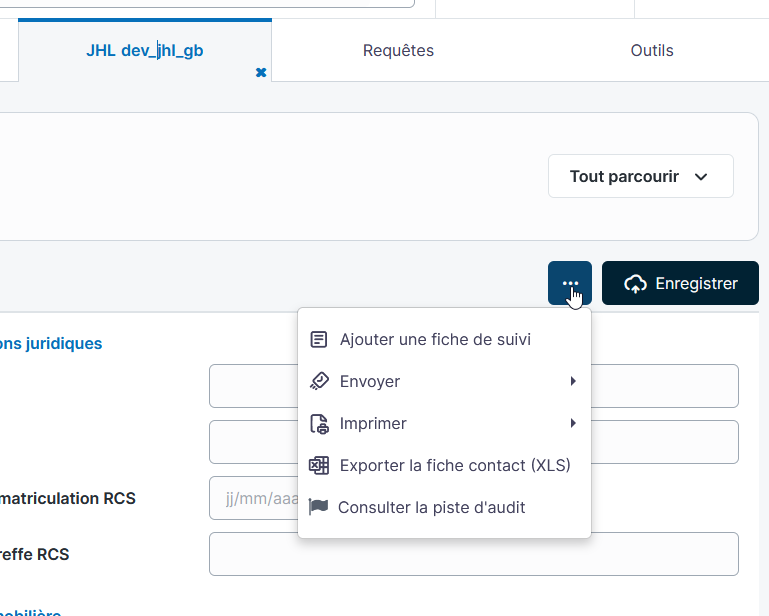
Task: Click the Excel icon for contact export
Action: 319,466
